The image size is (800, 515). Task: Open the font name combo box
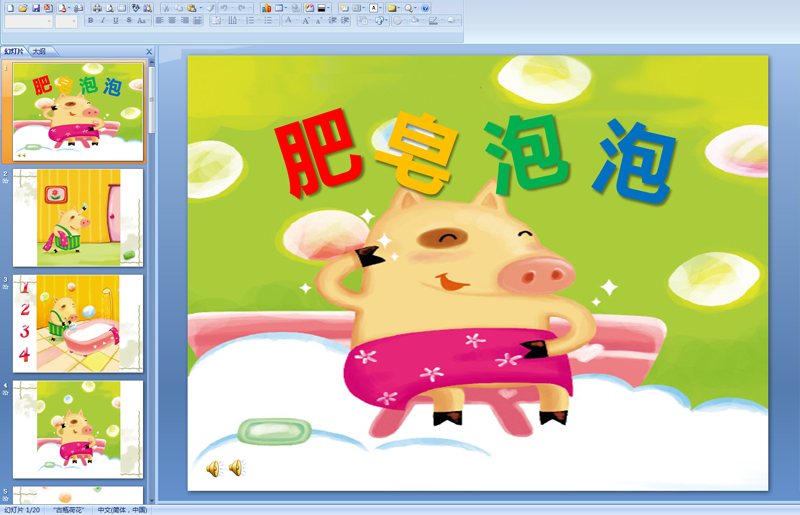pyautogui.click(x=29, y=21)
